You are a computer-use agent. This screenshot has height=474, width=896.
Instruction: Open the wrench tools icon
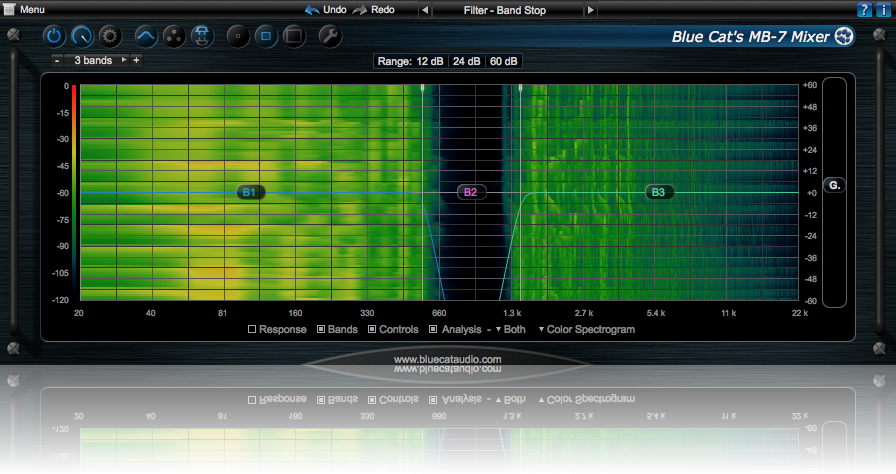(330, 37)
